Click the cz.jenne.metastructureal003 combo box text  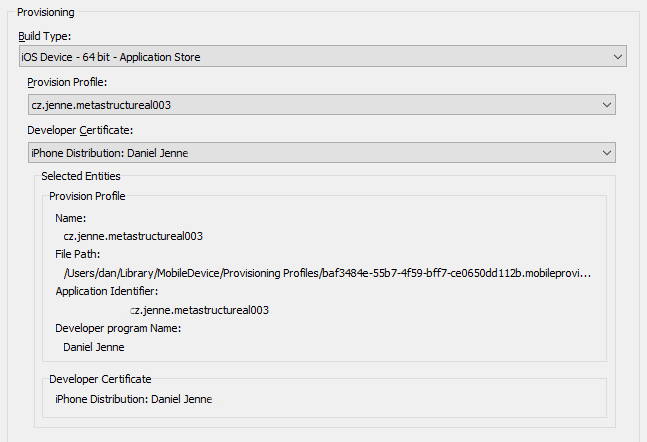tap(101, 105)
